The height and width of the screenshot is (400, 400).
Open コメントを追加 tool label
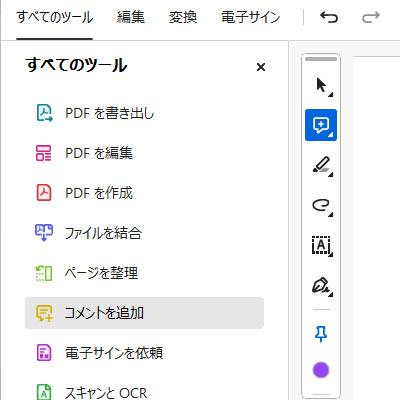pyautogui.click(x=104, y=313)
